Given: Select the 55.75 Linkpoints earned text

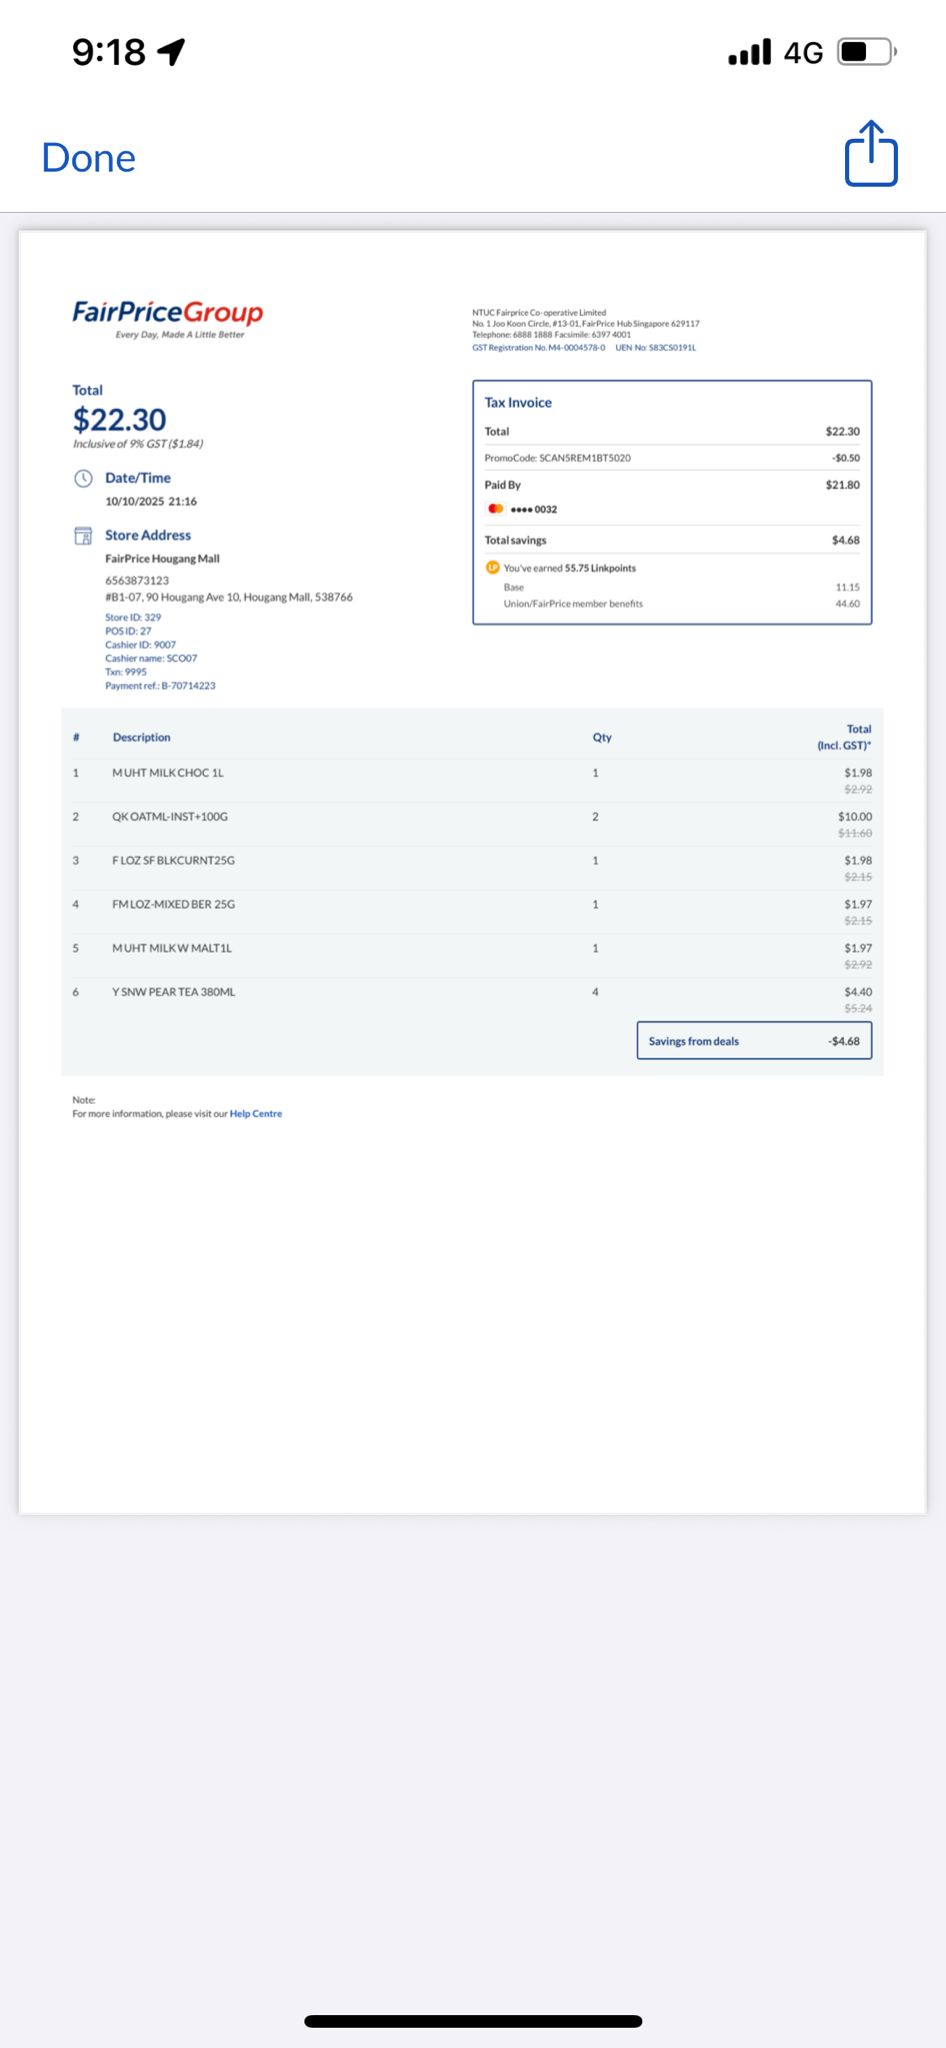Looking at the screenshot, I should [x=570, y=568].
